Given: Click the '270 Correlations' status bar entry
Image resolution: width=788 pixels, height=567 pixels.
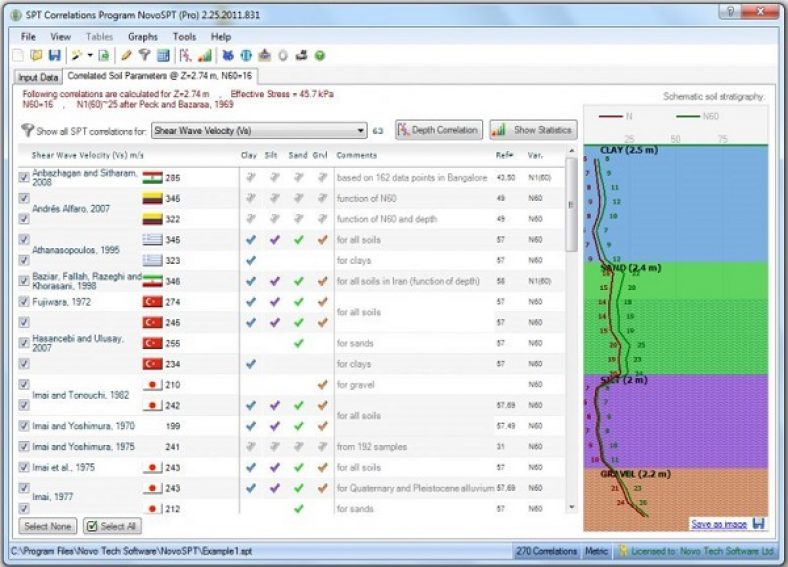Looking at the screenshot, I should click(x=546, y=551).
